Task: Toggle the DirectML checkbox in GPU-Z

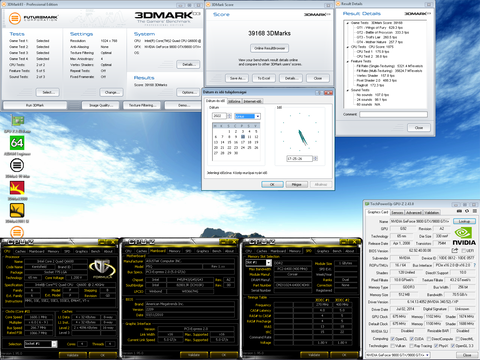Action: click(457, 339)
